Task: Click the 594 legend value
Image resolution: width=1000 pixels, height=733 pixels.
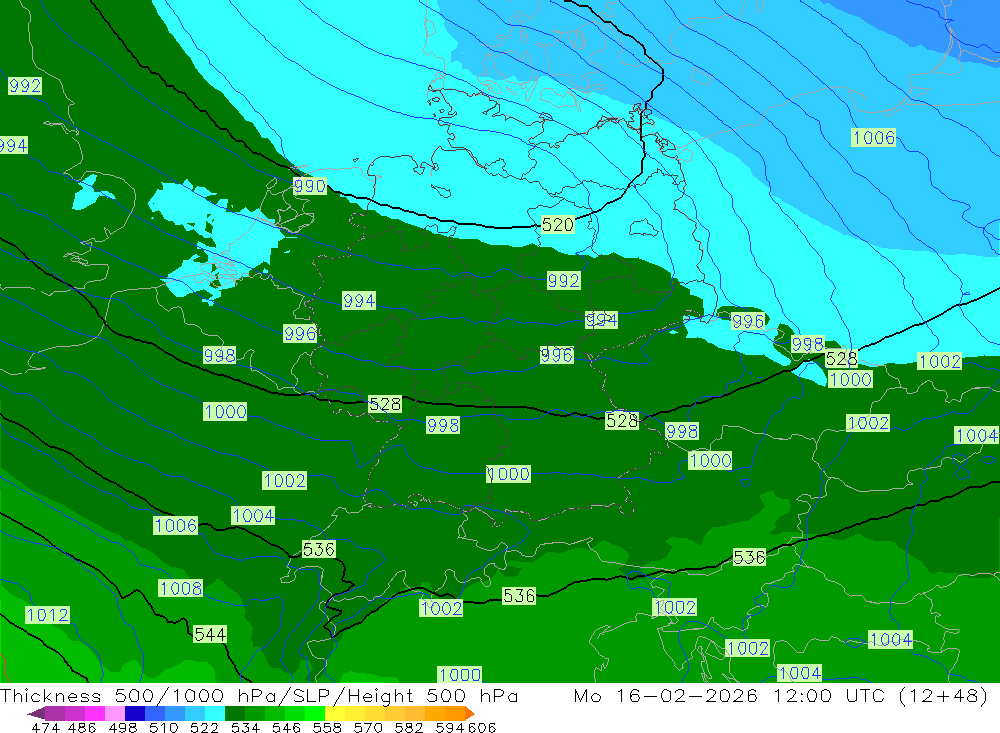Action: pos(449,727)
